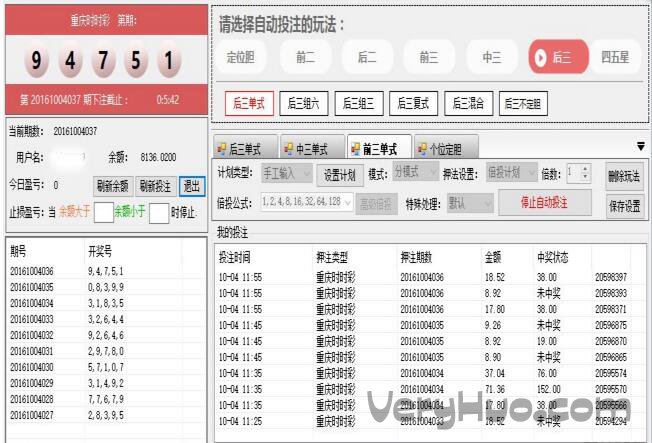Click the 刷新余额 button
This screenshot has width=652, height=443.
coord(113,186)
